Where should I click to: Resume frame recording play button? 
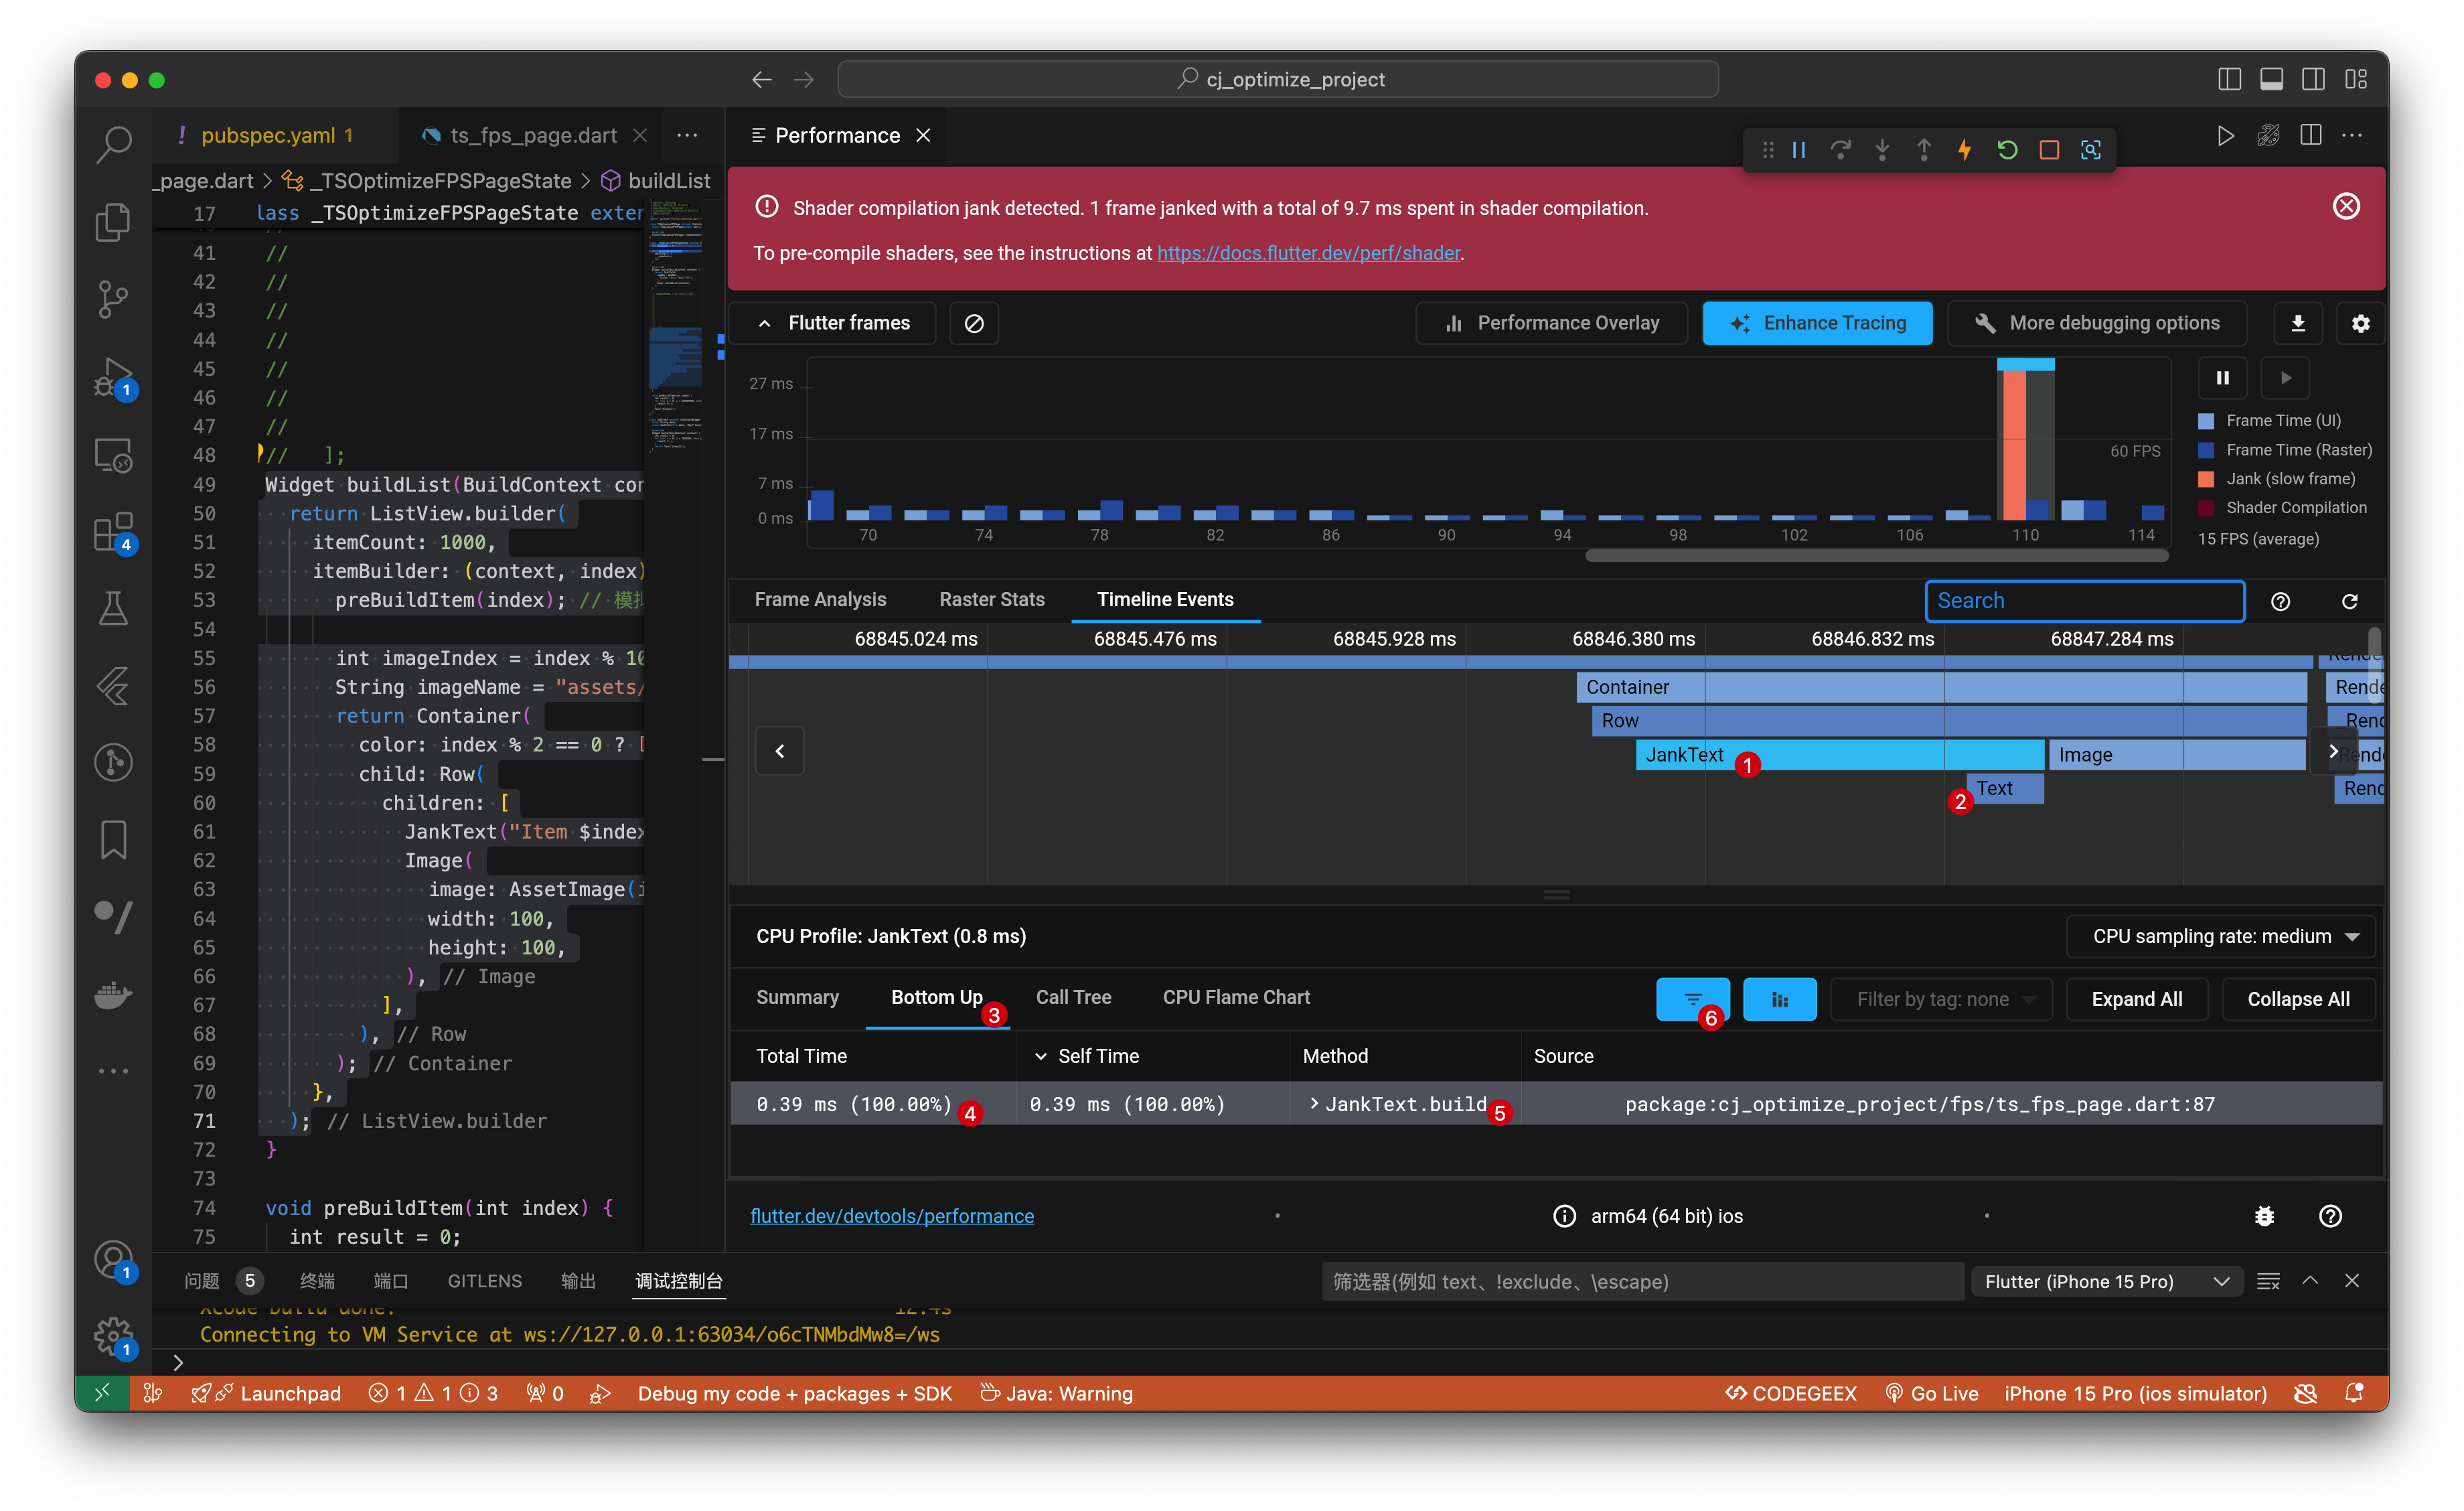tap(2286, 378)
